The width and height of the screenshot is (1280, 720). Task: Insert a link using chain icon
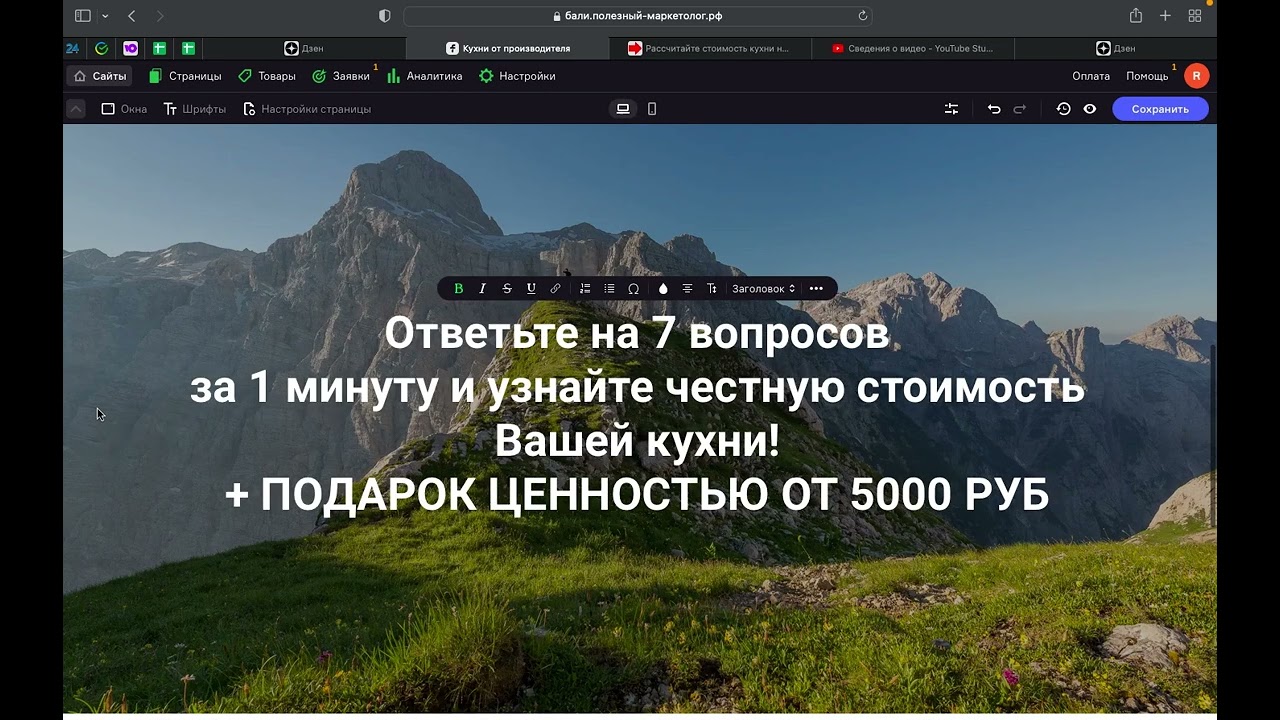[x=556, y=289]
